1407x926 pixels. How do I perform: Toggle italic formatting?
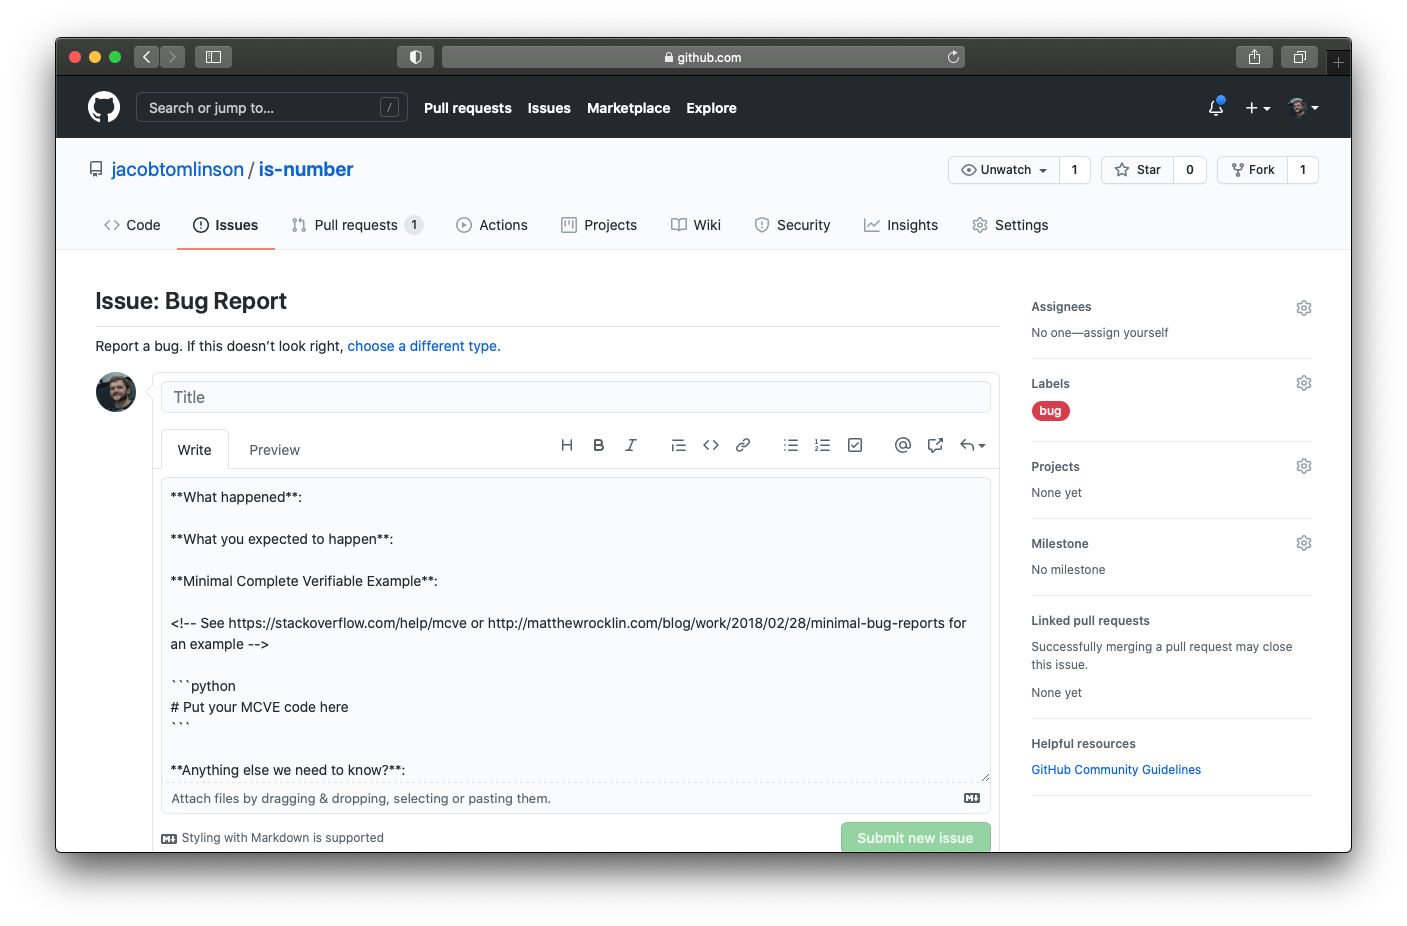(631, 445)
